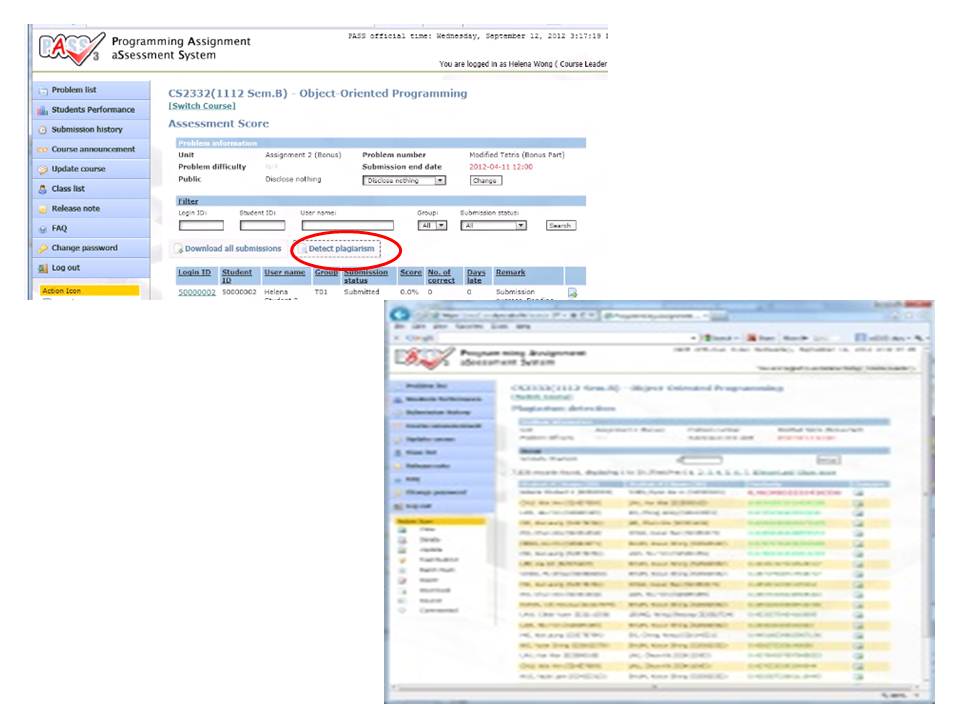Click the User name filter text box
Image resolution: width=960 pixels, height=720 pixels.
pyautogui.click(x=347, y=226)
